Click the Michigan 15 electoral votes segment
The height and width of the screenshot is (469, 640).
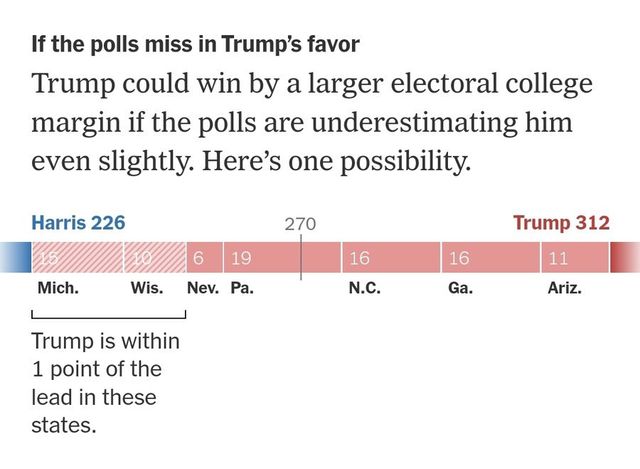pyautogui.click(x=78, y=258)
